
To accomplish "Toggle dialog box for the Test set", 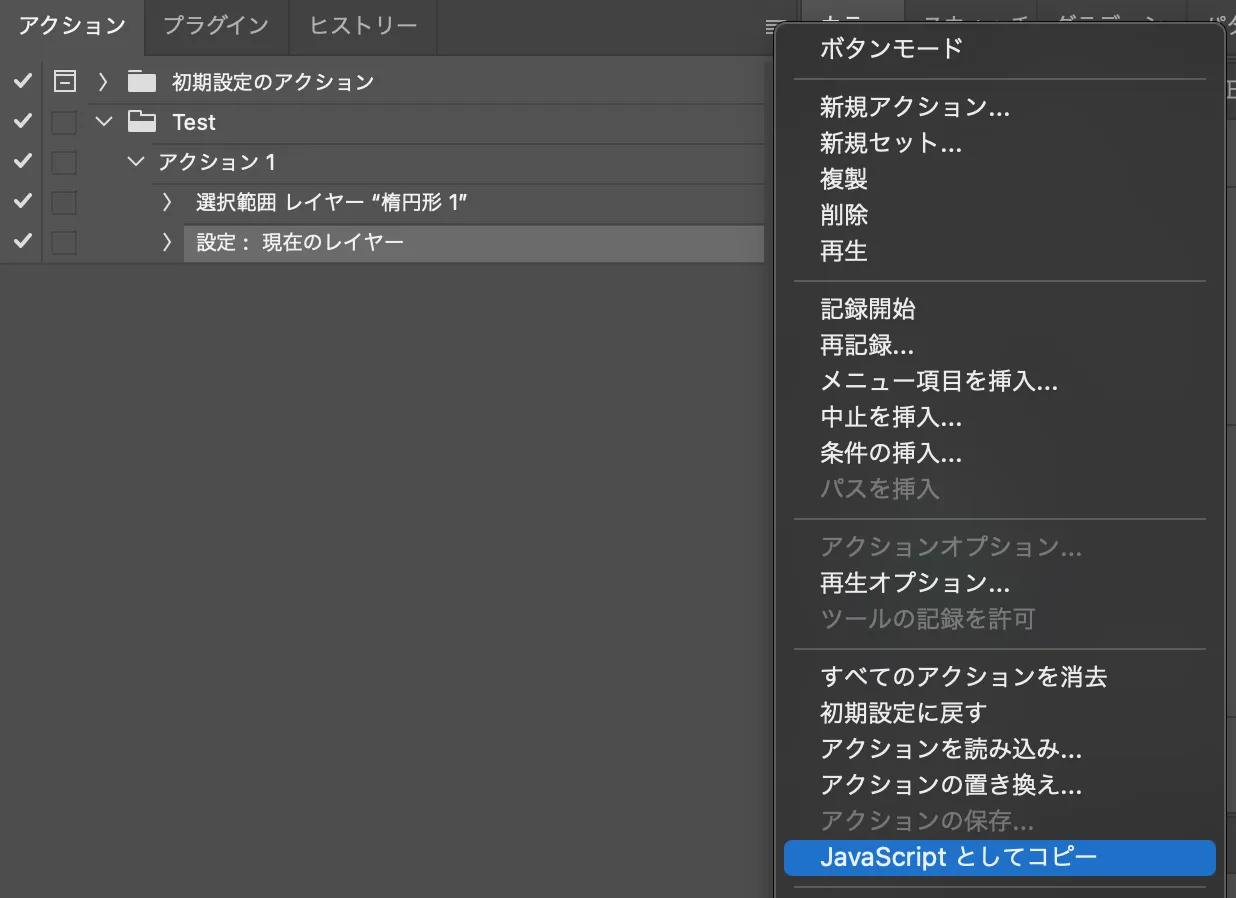I will pos(64,122).
